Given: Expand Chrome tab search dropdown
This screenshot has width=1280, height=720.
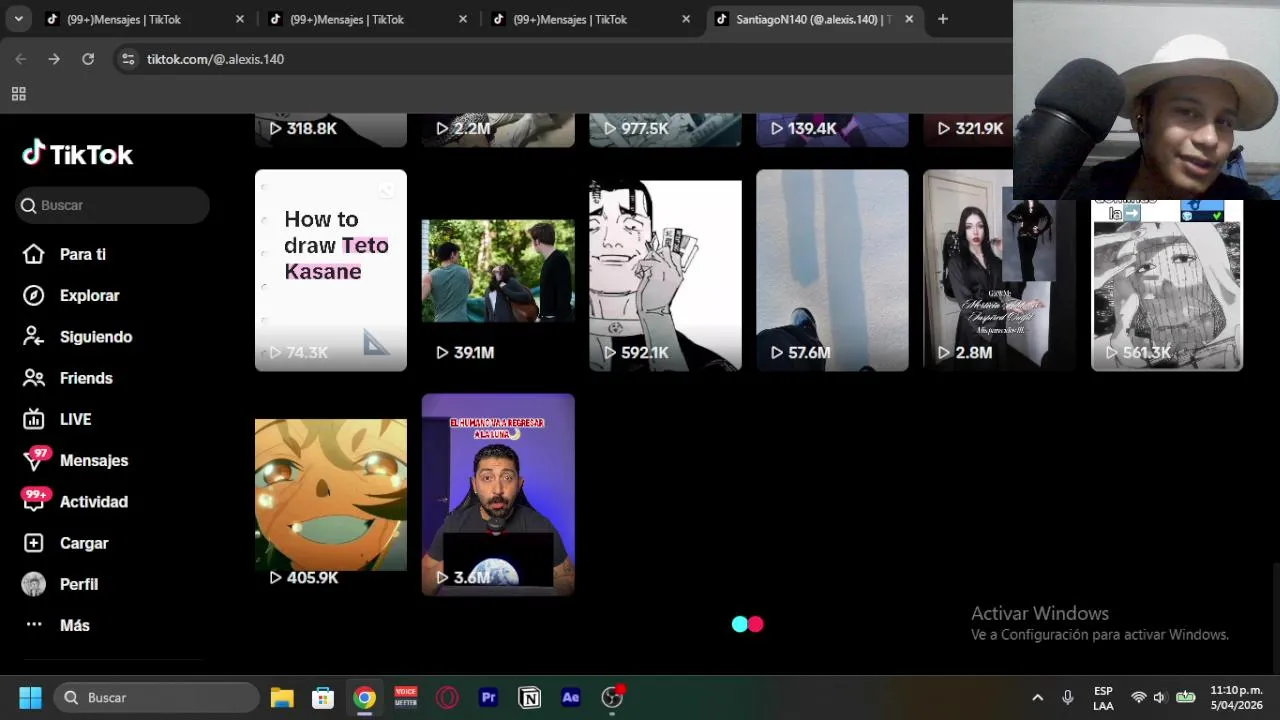Looking at the screenshot, I should (x=18, y=19).
